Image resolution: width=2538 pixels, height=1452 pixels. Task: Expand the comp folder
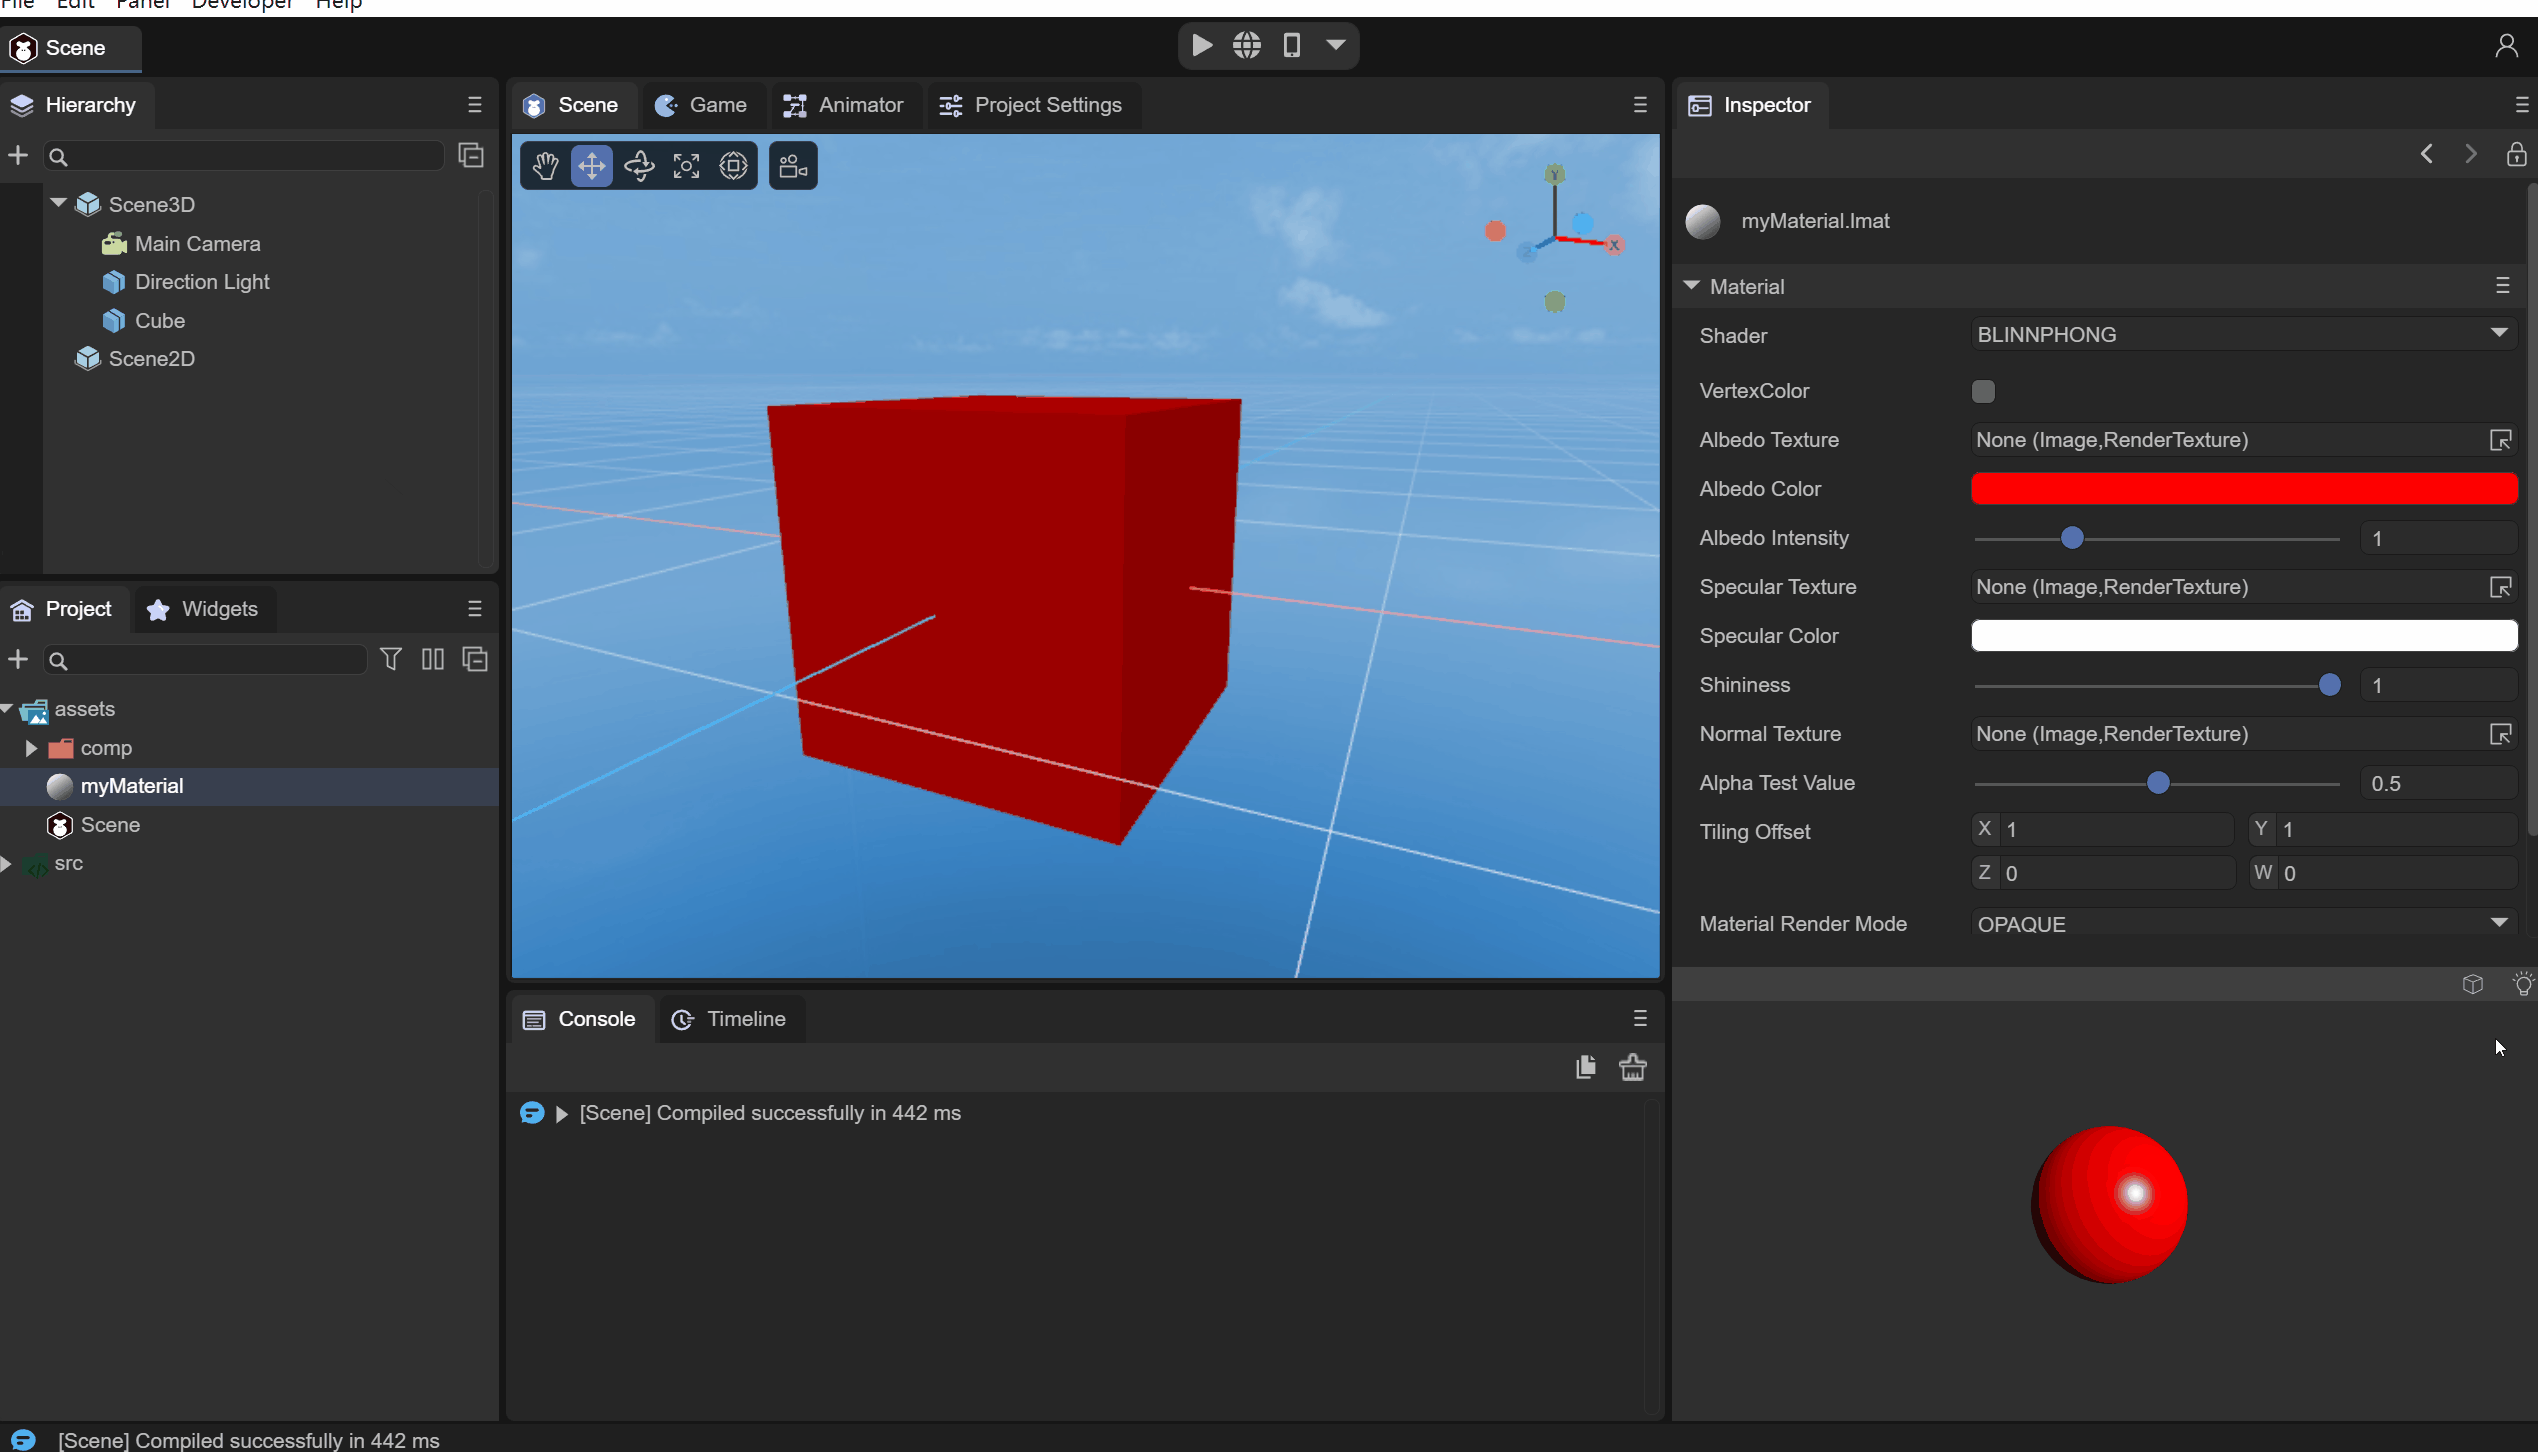point(31,748)
